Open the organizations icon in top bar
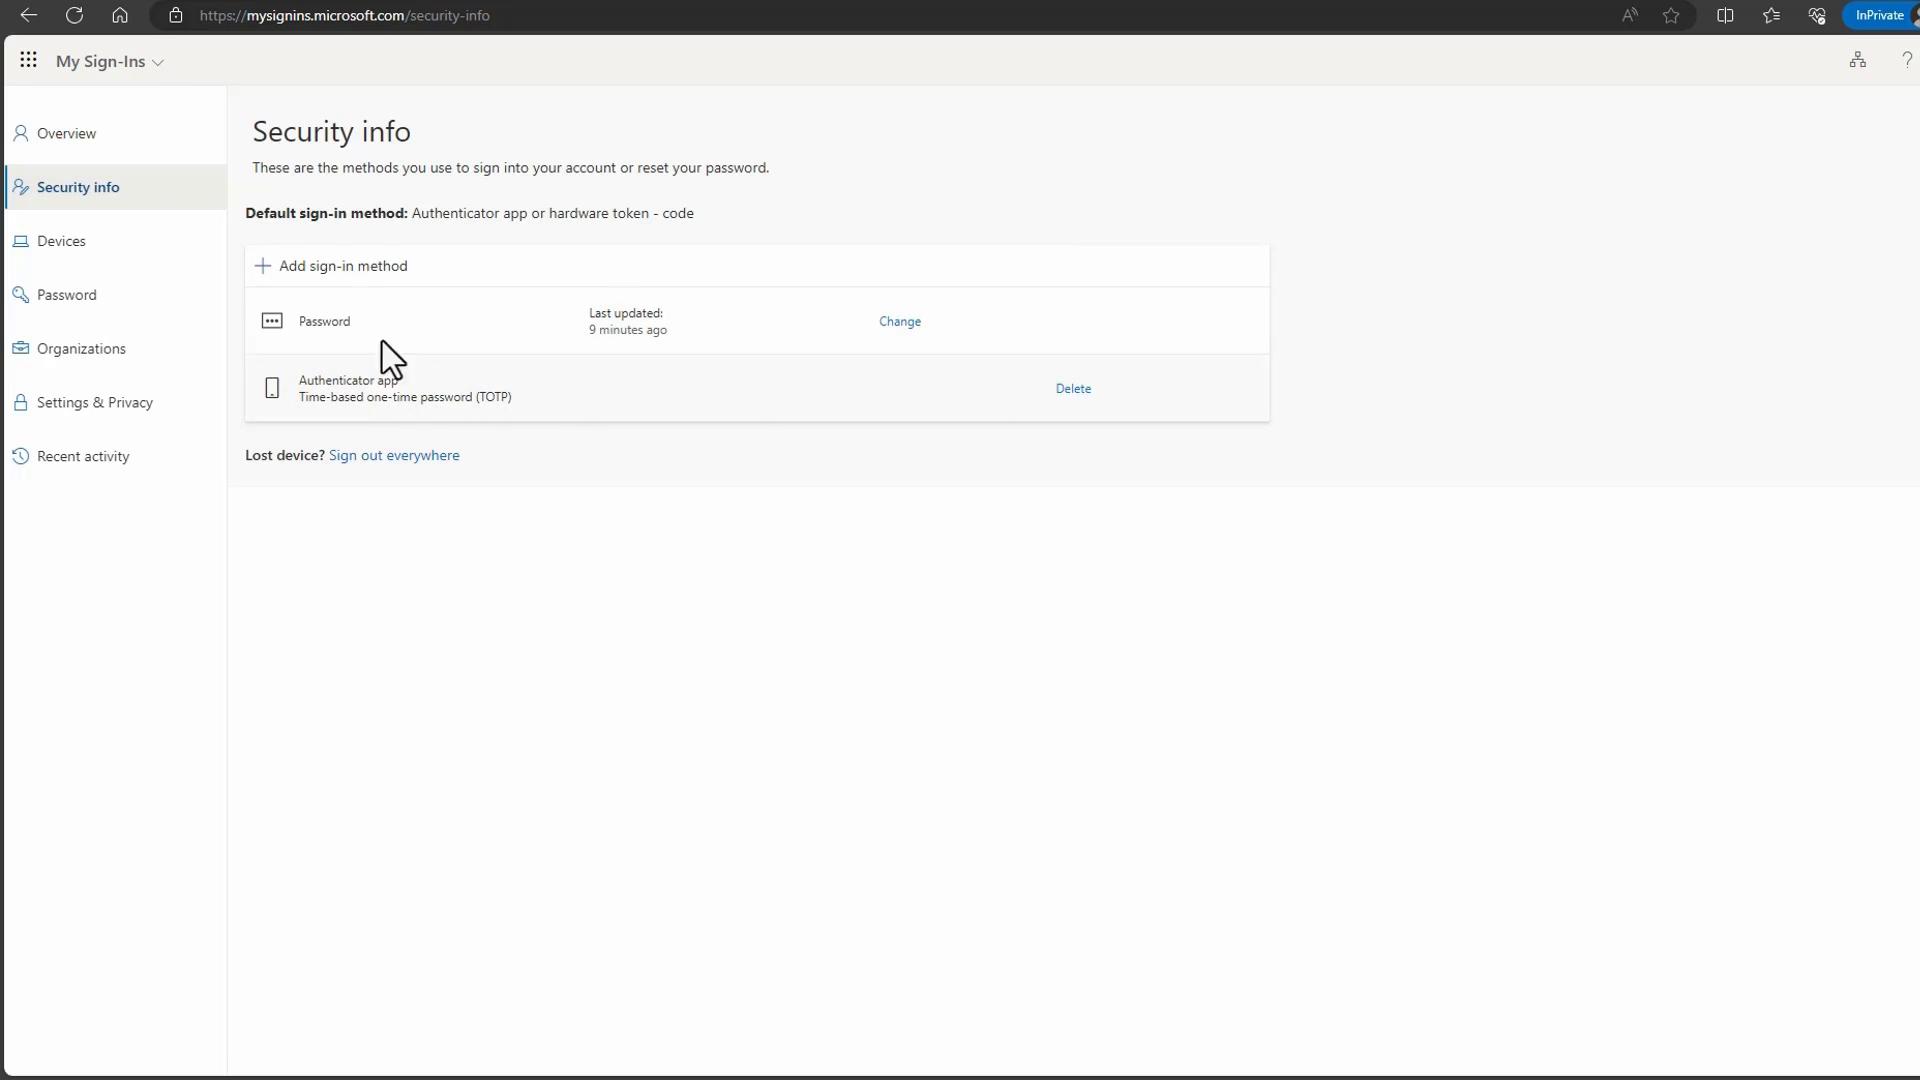 pos(1857,60)
